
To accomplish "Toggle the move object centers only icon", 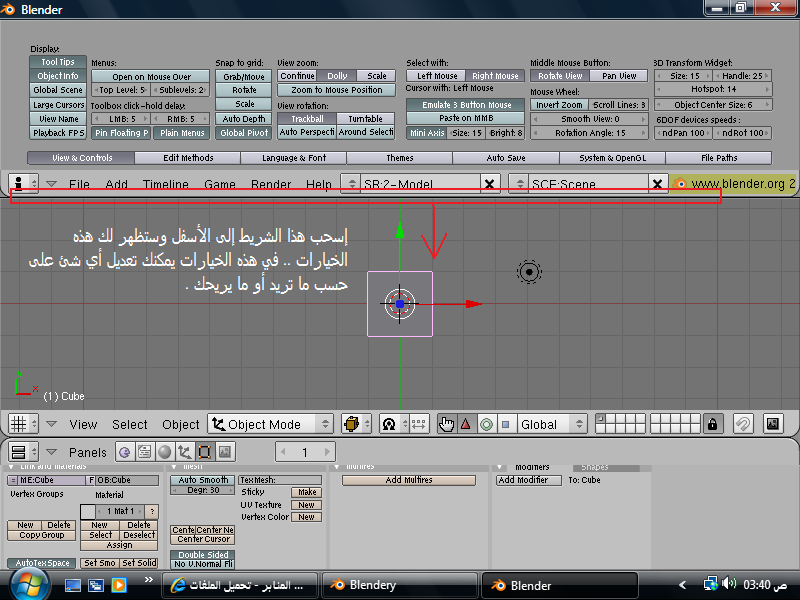I will 419,424.
